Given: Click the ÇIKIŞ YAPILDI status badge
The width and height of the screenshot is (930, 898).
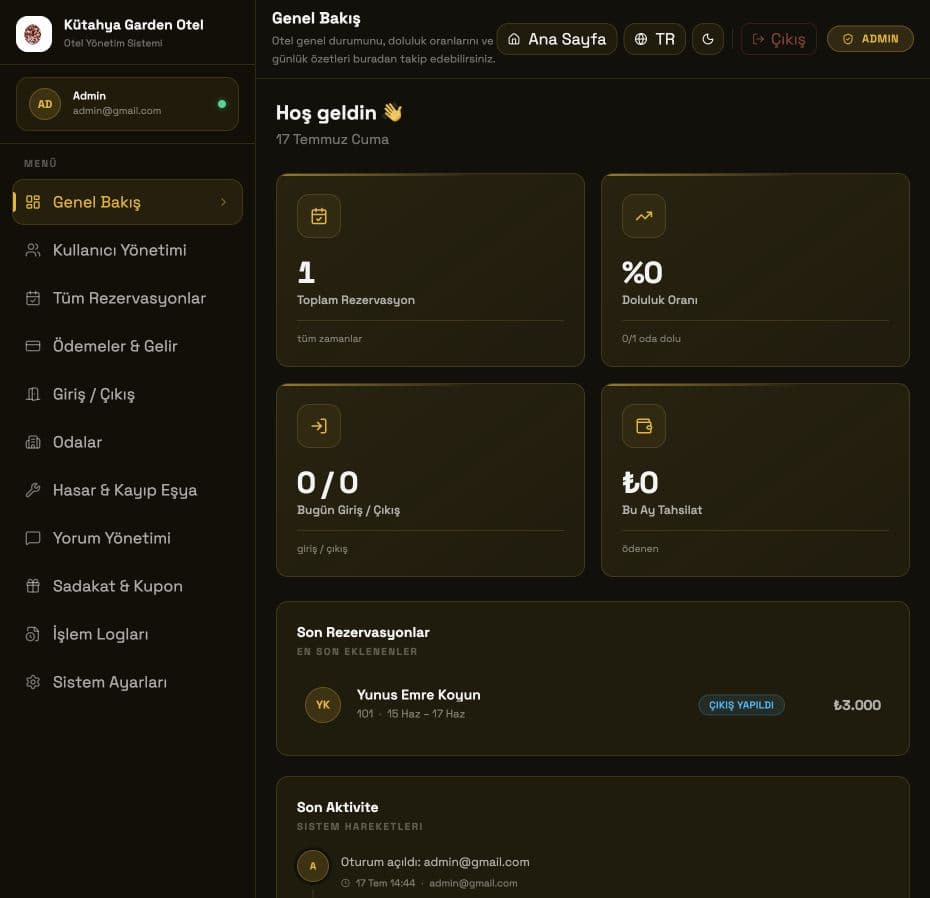Looking at the screenshot, I should (x=741, y=705).
